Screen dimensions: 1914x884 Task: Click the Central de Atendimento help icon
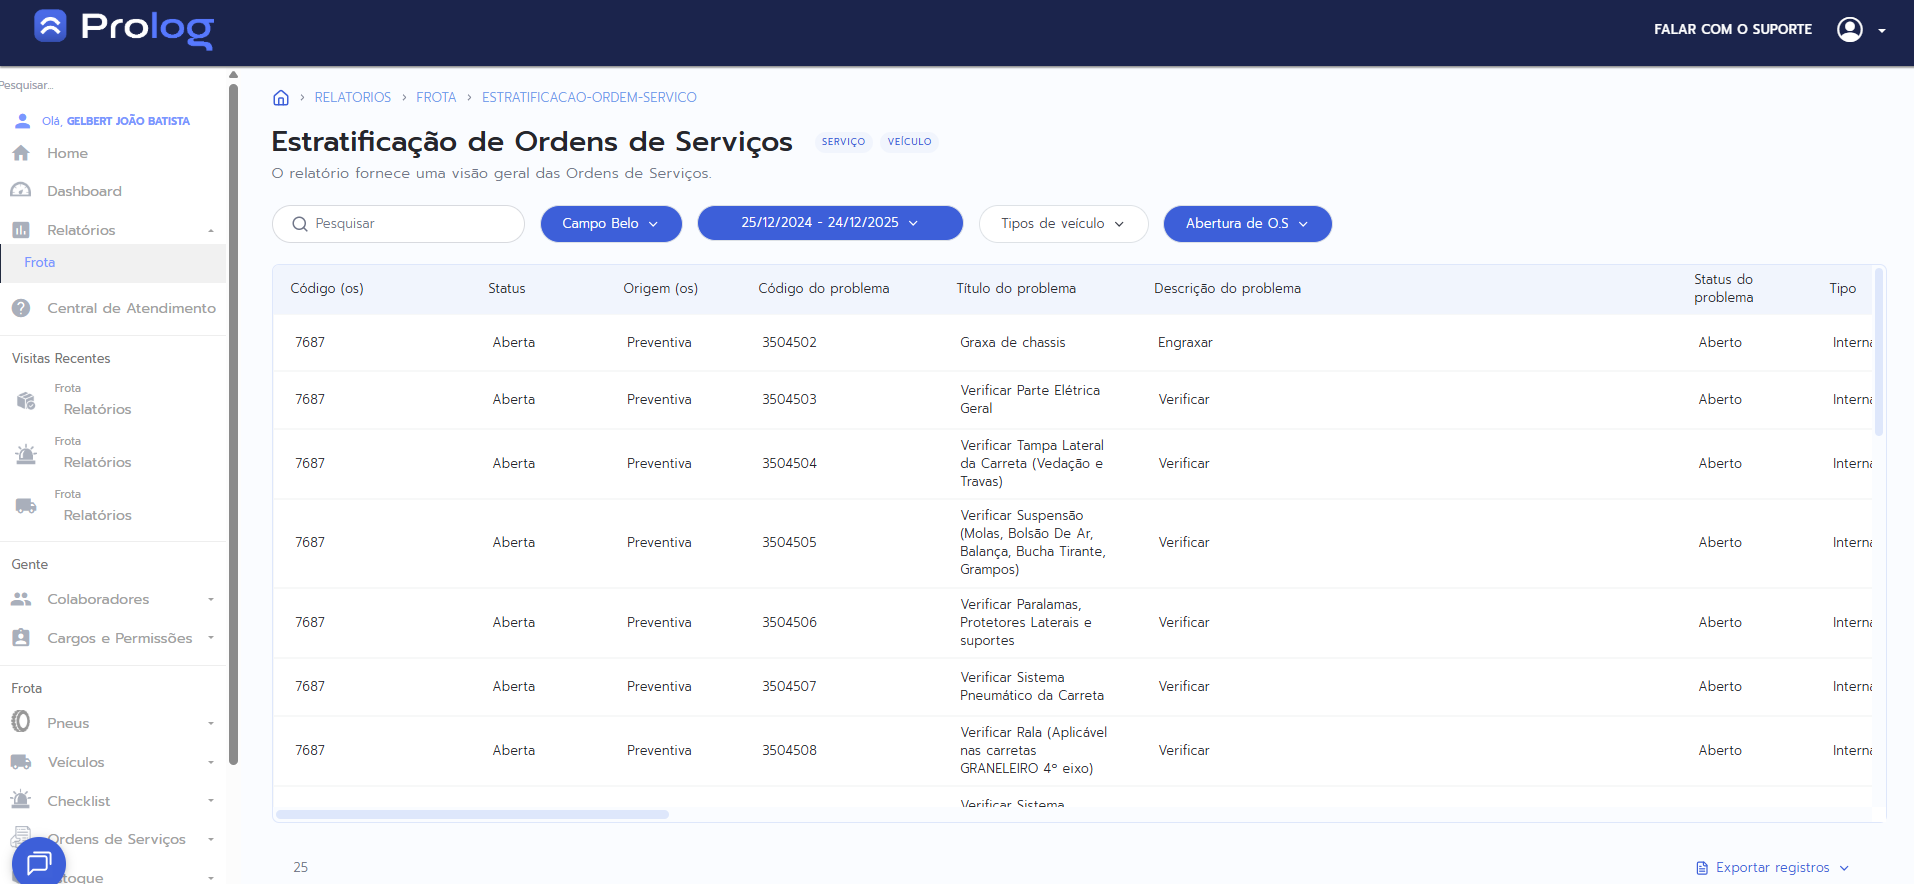pyautogui.click(x=21, y=308)
